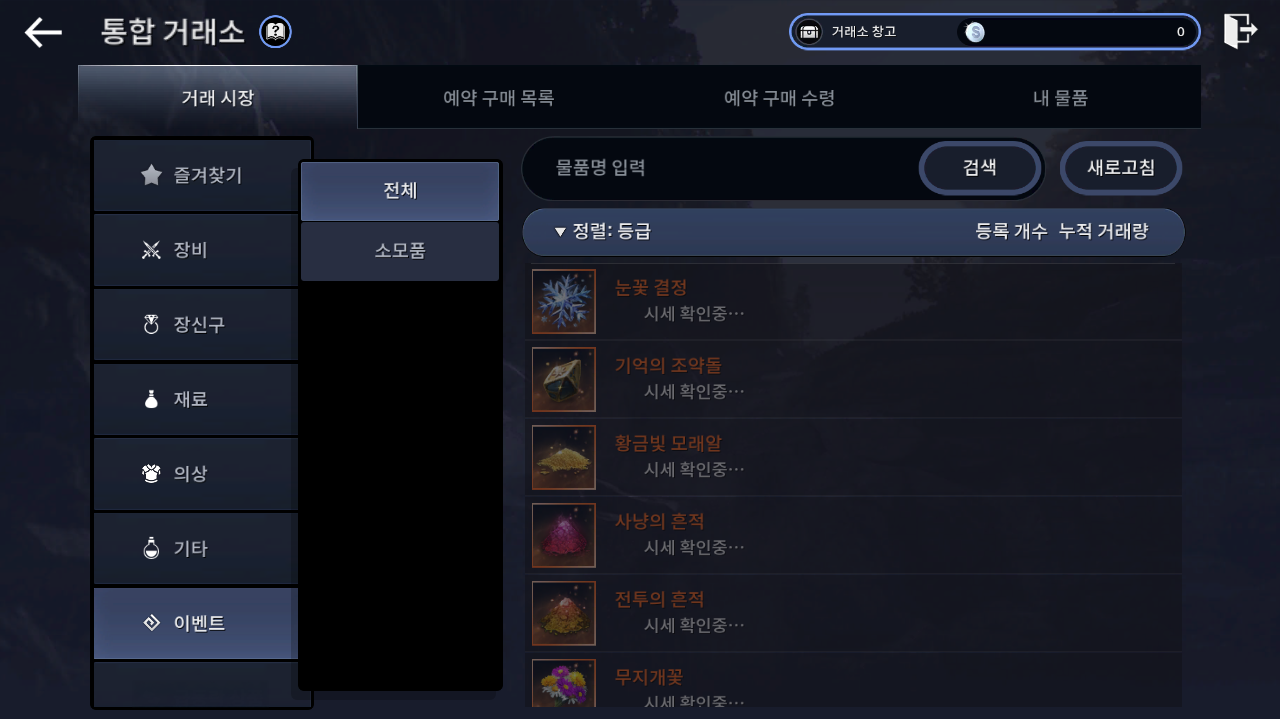
Task: Select the 기억의 조약돌 item icon
Action: [x=564, y=379]
